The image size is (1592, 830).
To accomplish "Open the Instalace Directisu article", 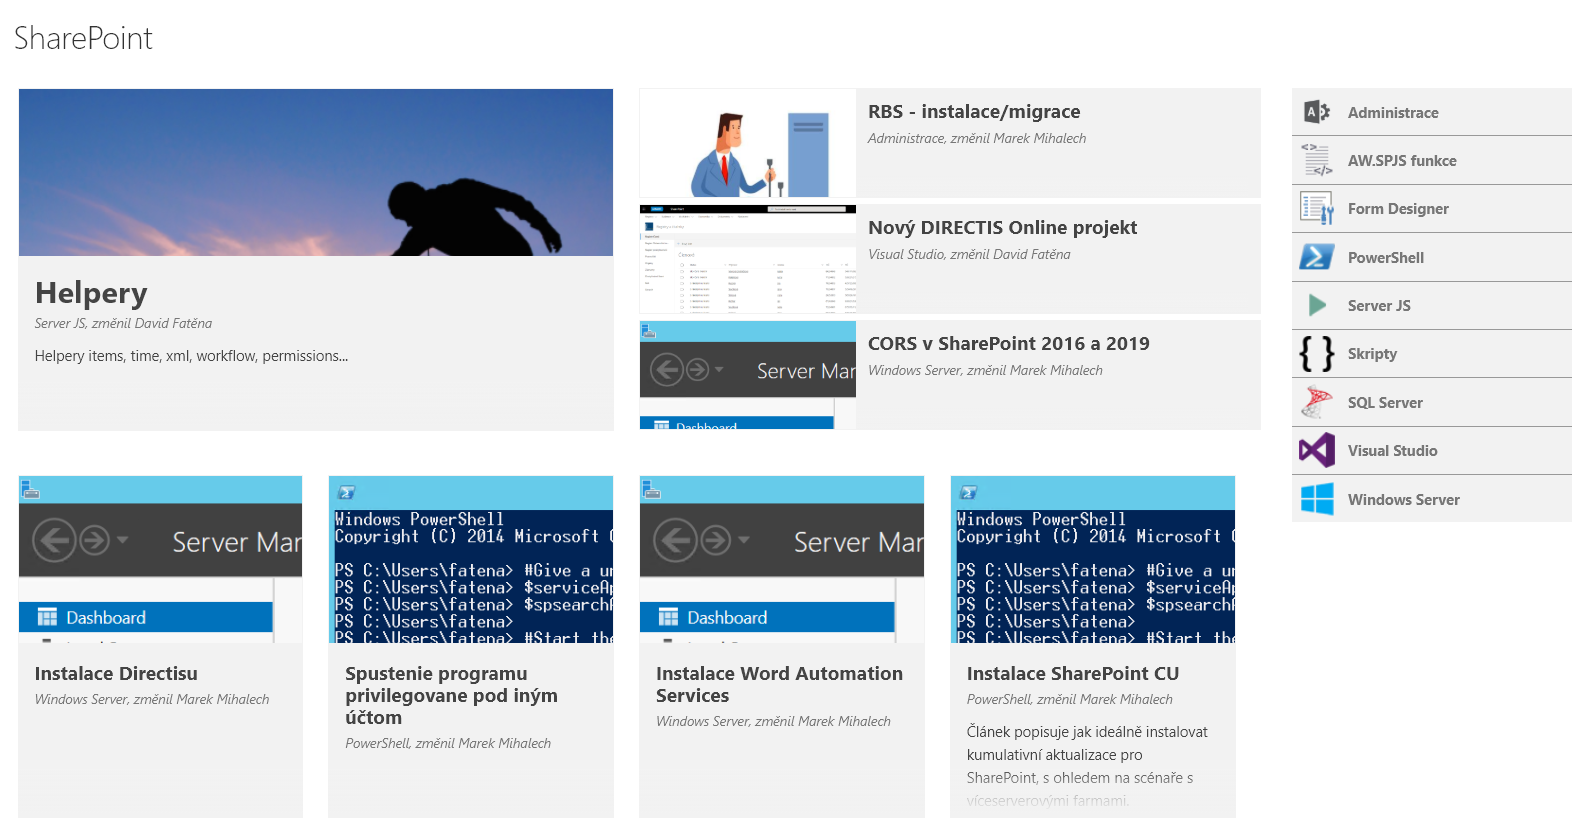I will 116,674.
